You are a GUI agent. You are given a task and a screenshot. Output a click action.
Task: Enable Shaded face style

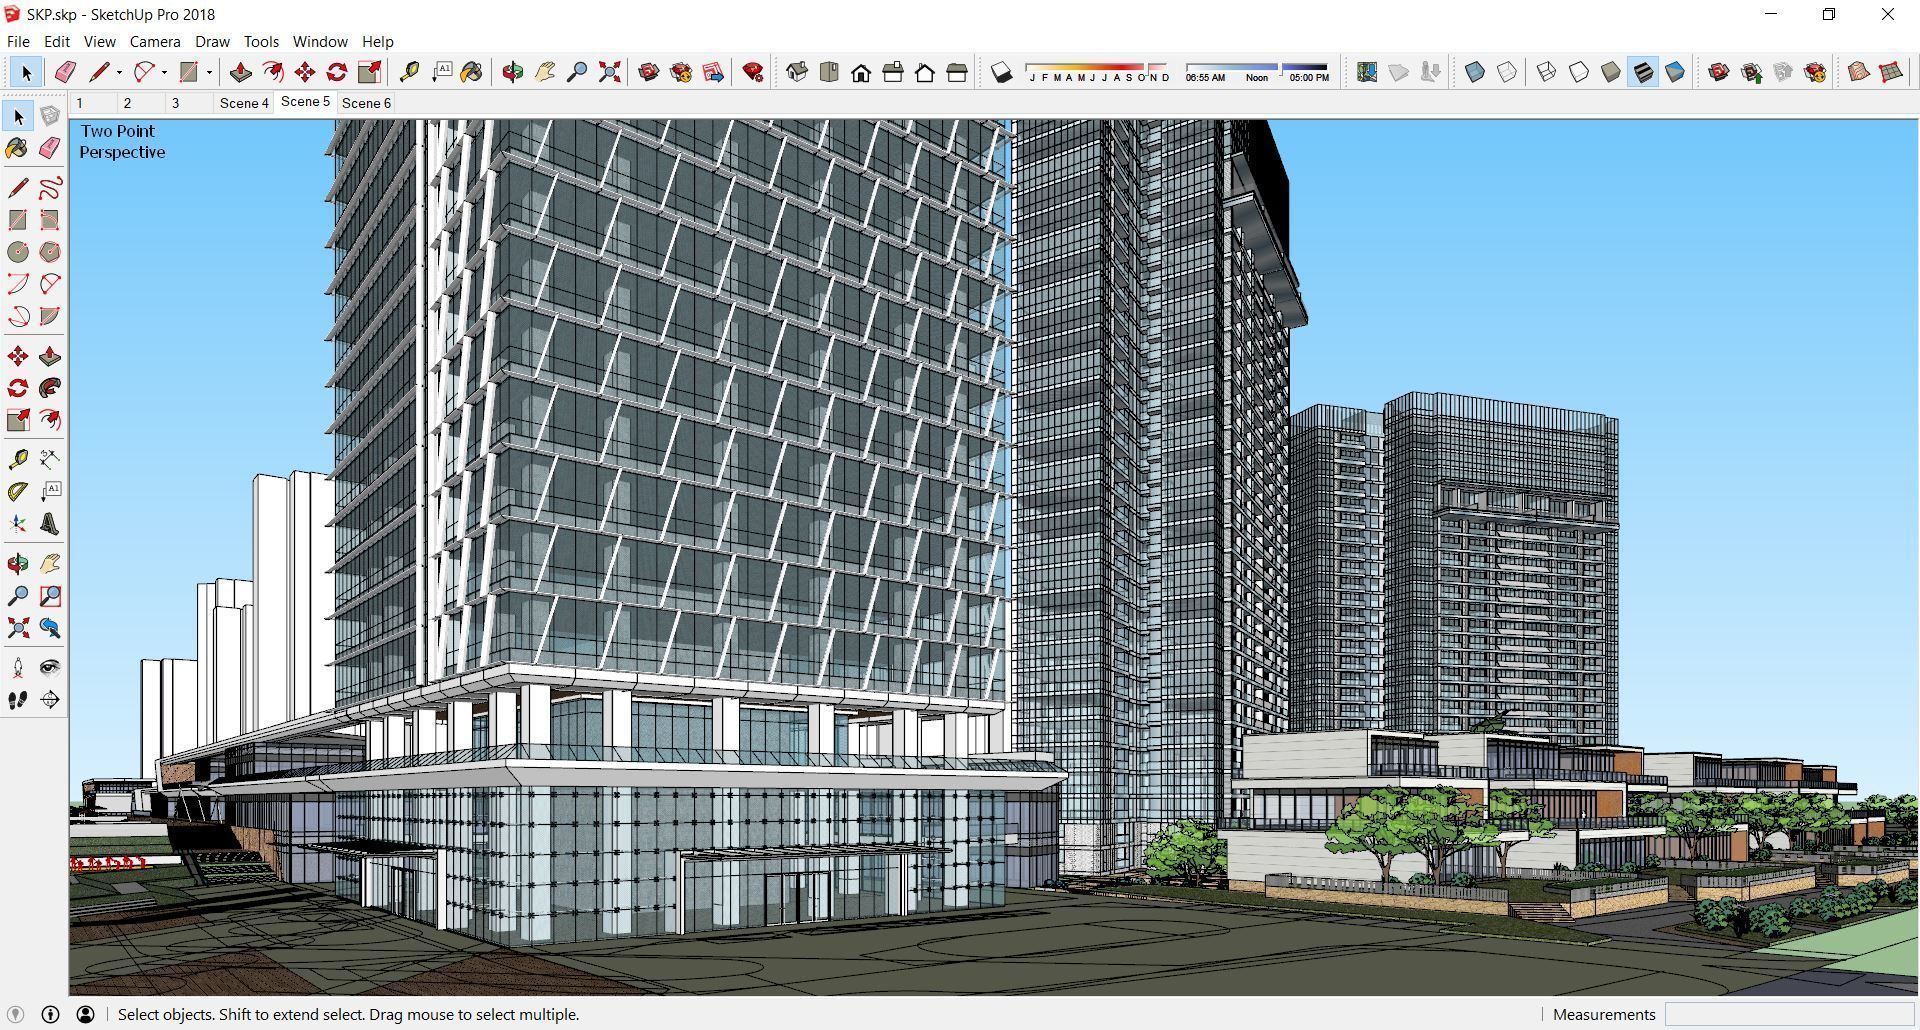[x=1611, y=72]
